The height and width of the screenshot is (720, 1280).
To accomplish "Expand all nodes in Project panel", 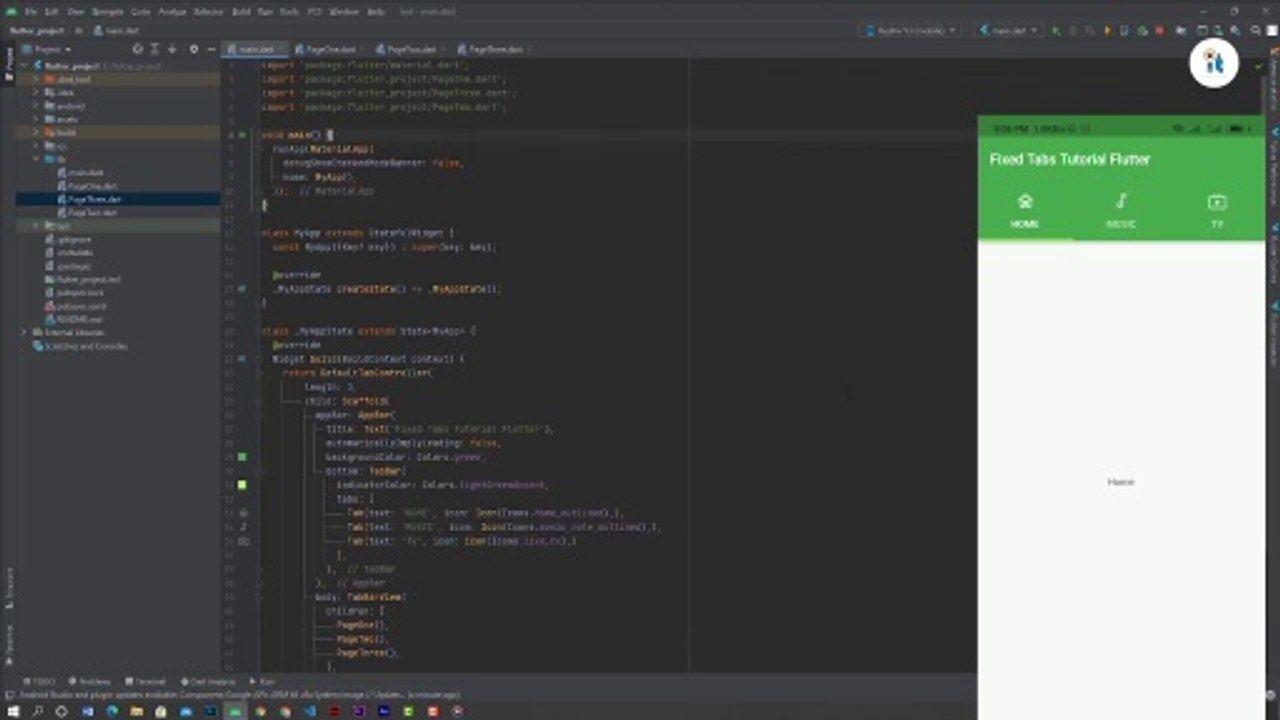I will coord(154,48).
